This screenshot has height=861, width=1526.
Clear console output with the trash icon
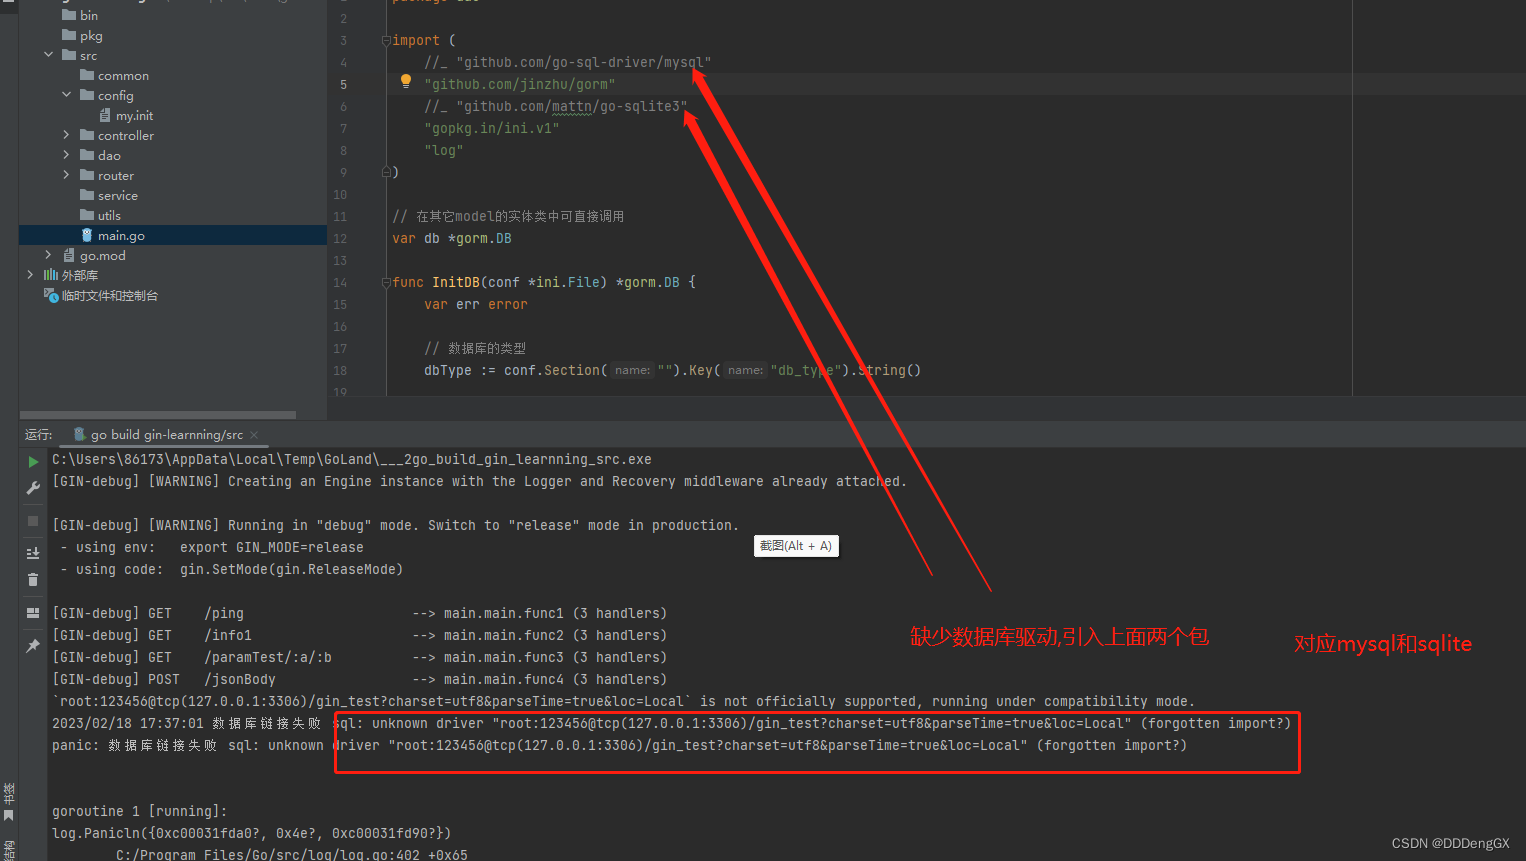[33, 580]
